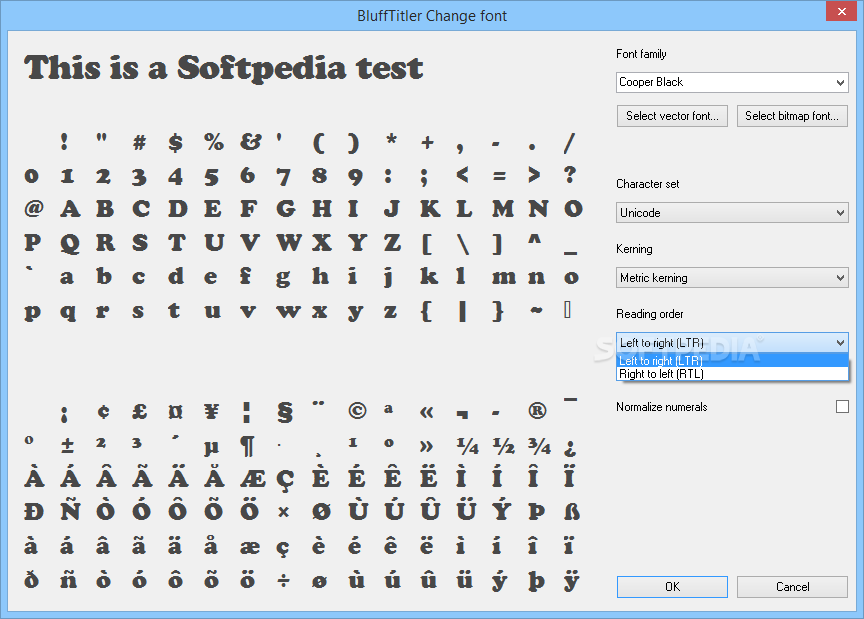Click the yen ¥ glyph
Screen dimensions: 864x619
[211, 411]
